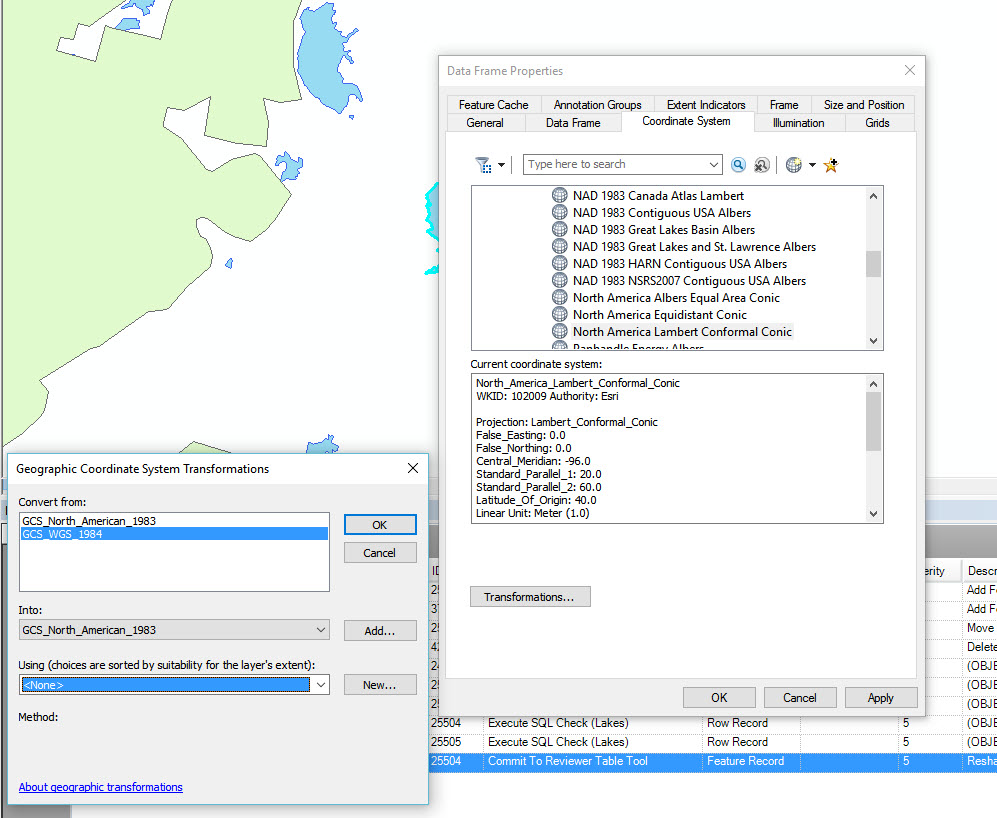Click scroll up arrow in current coordinate system box

tap(874, 384)
